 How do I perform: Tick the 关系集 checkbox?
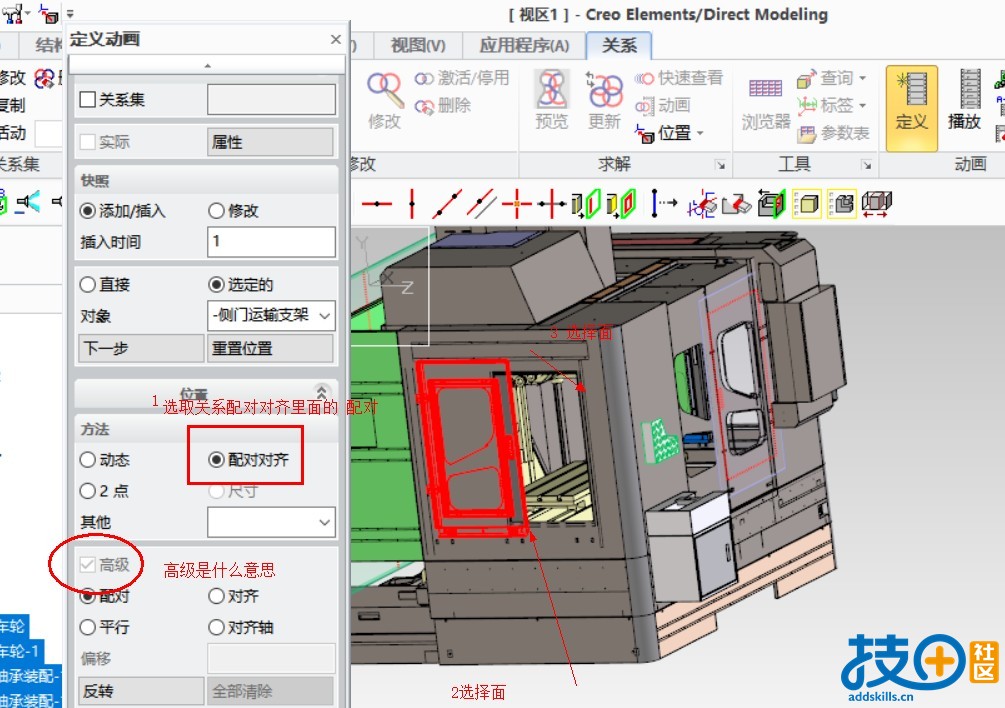(x=88, y=99)
